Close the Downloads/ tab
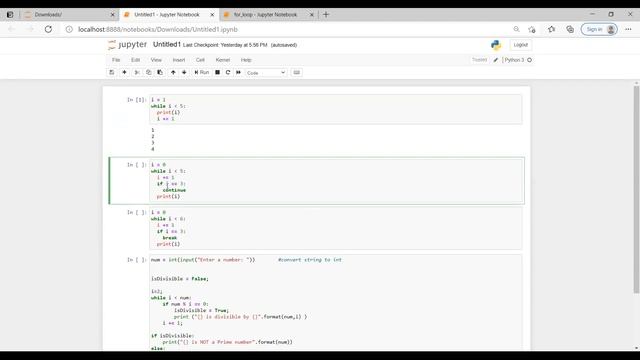 113,15
